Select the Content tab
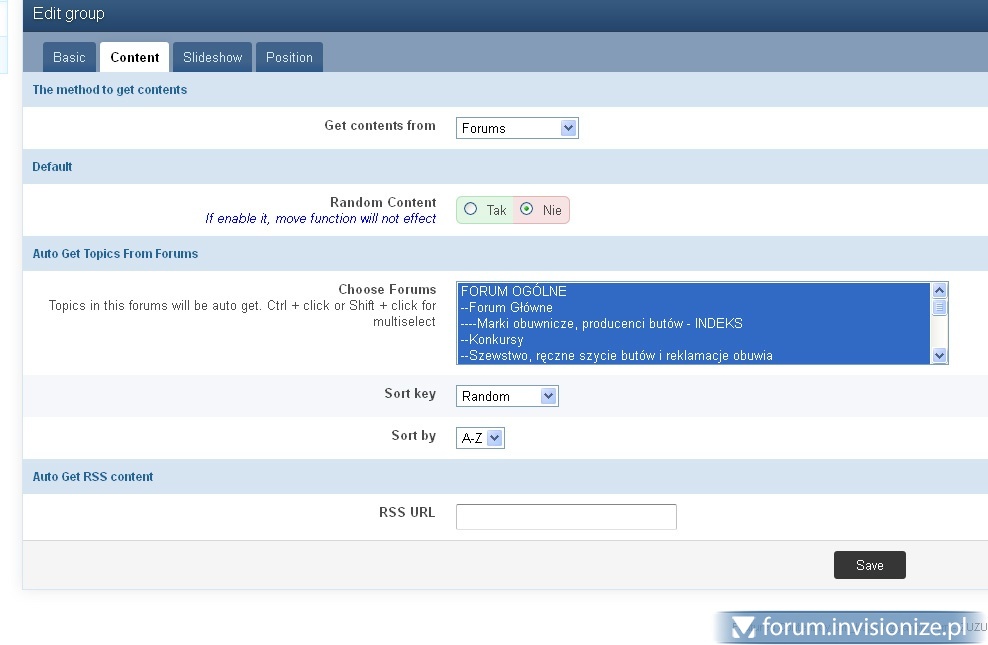Screen dimensions: 988x645 click(134, 57)
